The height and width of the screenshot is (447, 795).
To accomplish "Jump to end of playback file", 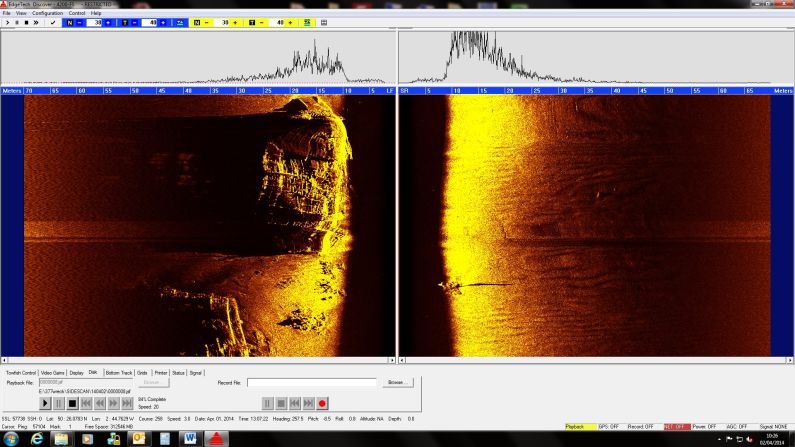I will coord(127,403).
